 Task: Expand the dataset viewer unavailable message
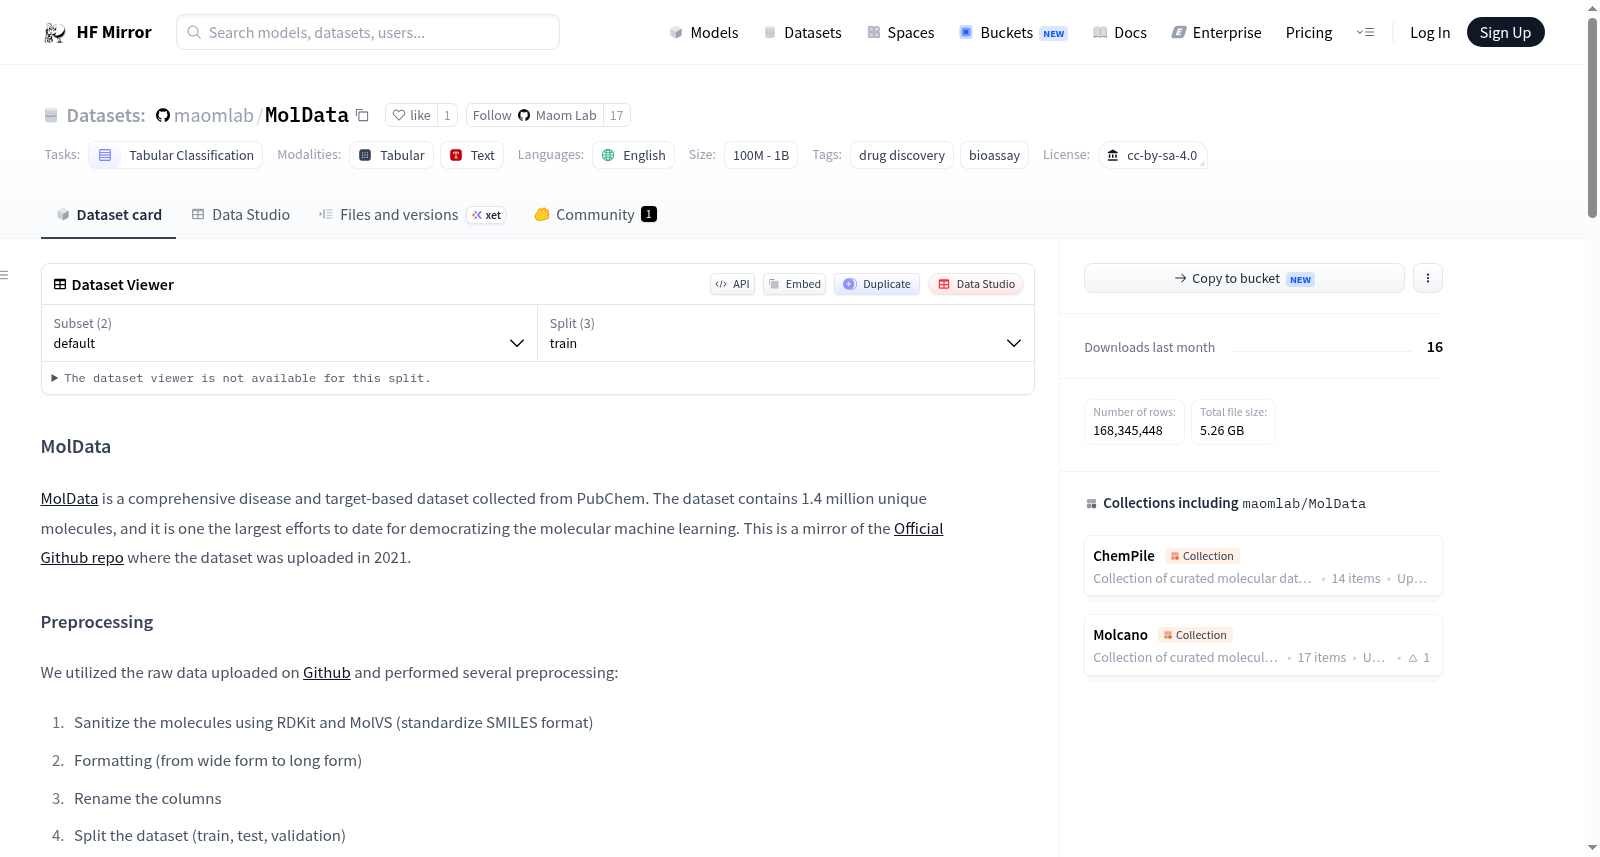(x=240, y=378)
